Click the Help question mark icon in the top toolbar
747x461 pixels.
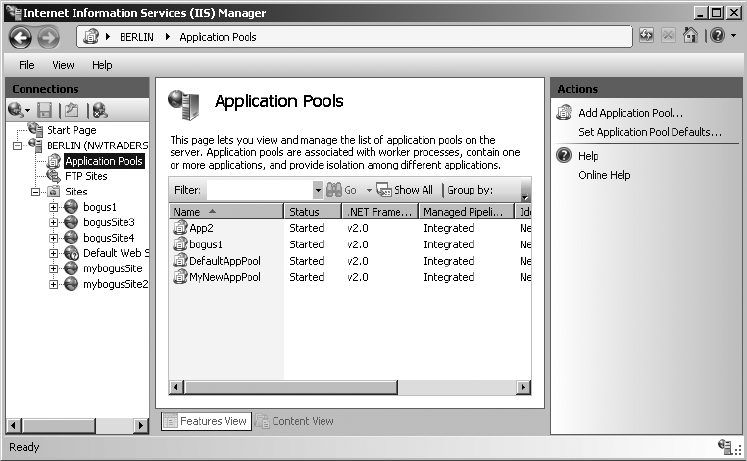tap(717, 35)
